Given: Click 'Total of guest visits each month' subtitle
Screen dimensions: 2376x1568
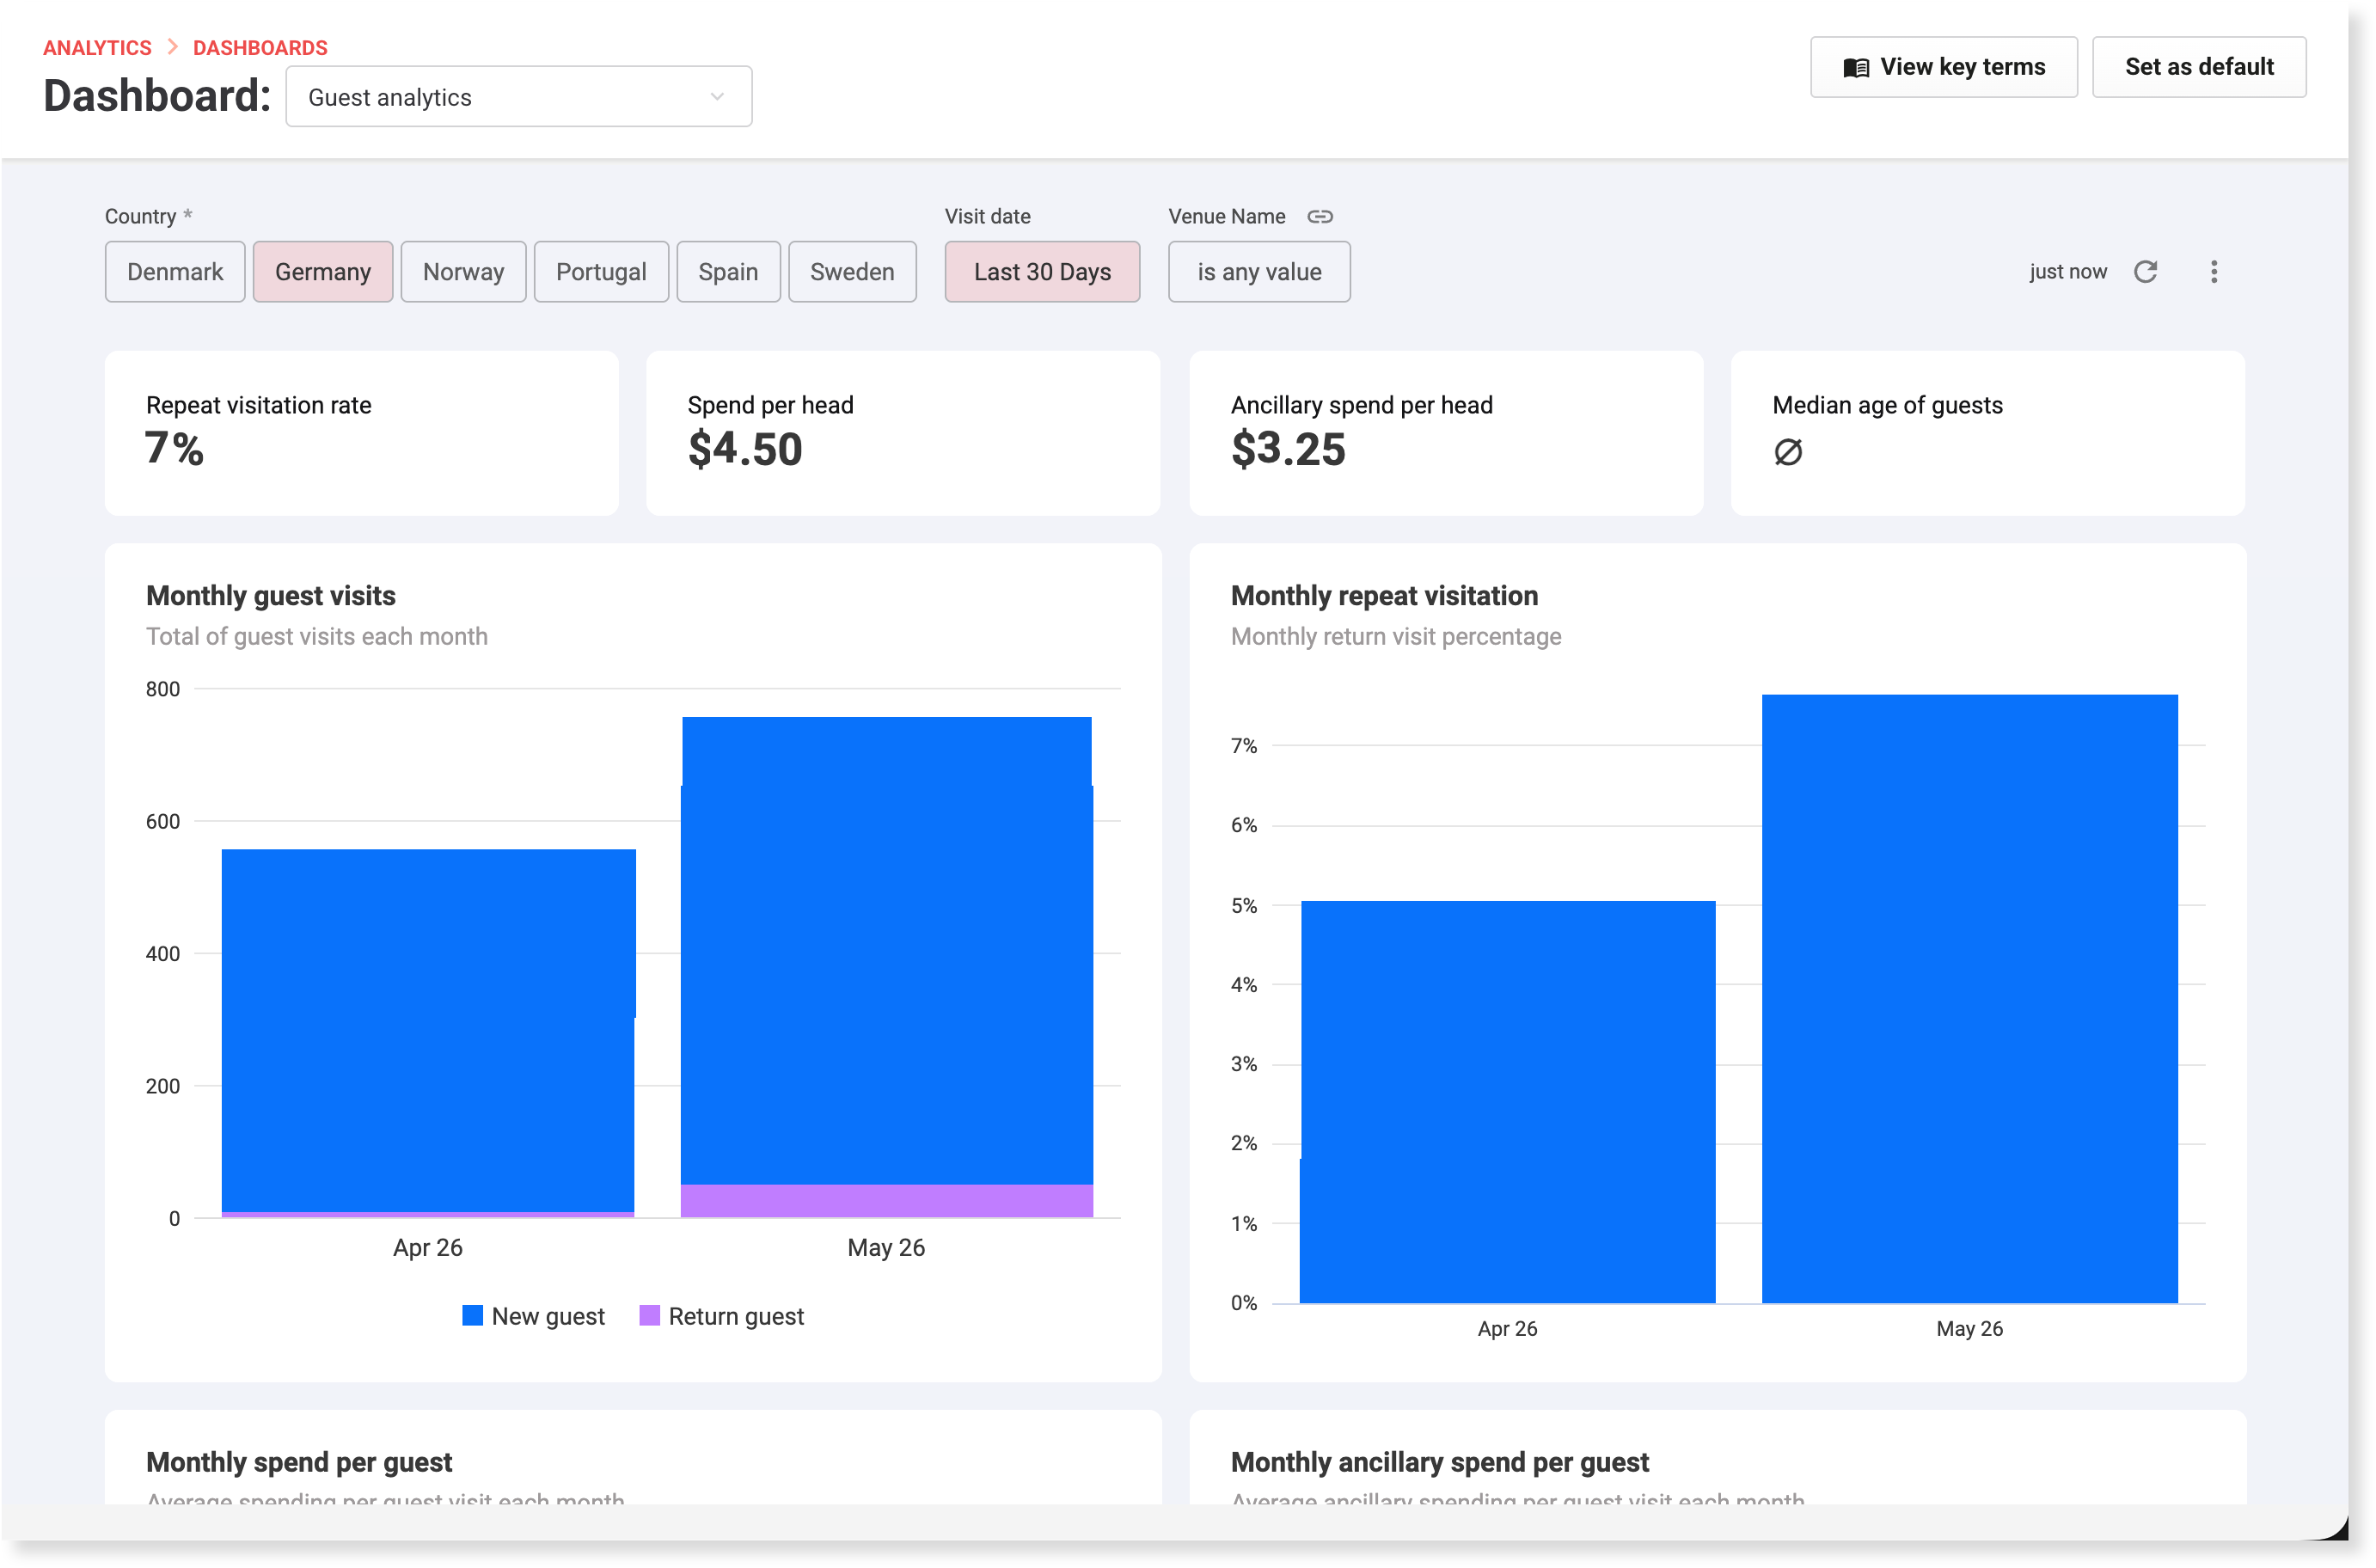Looking at the screenshot, I should point(317,637).
